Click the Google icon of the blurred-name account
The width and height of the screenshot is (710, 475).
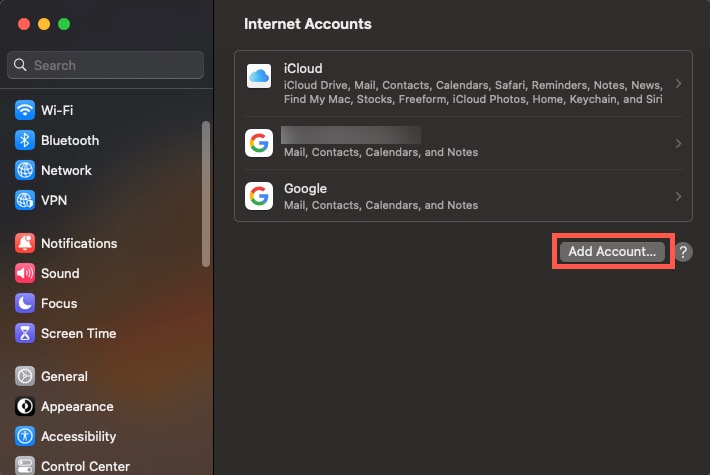[259, 143]
